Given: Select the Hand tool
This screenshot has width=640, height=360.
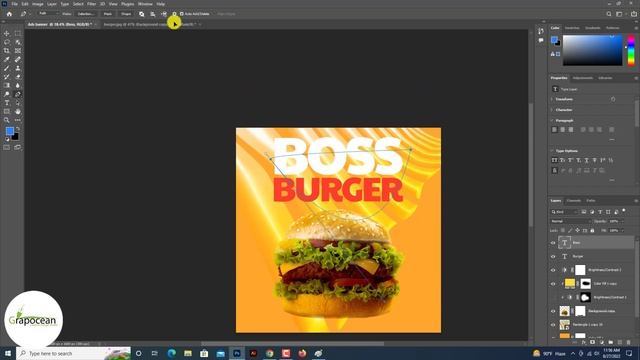Looking at the screenshot, I should pos(18,111).
